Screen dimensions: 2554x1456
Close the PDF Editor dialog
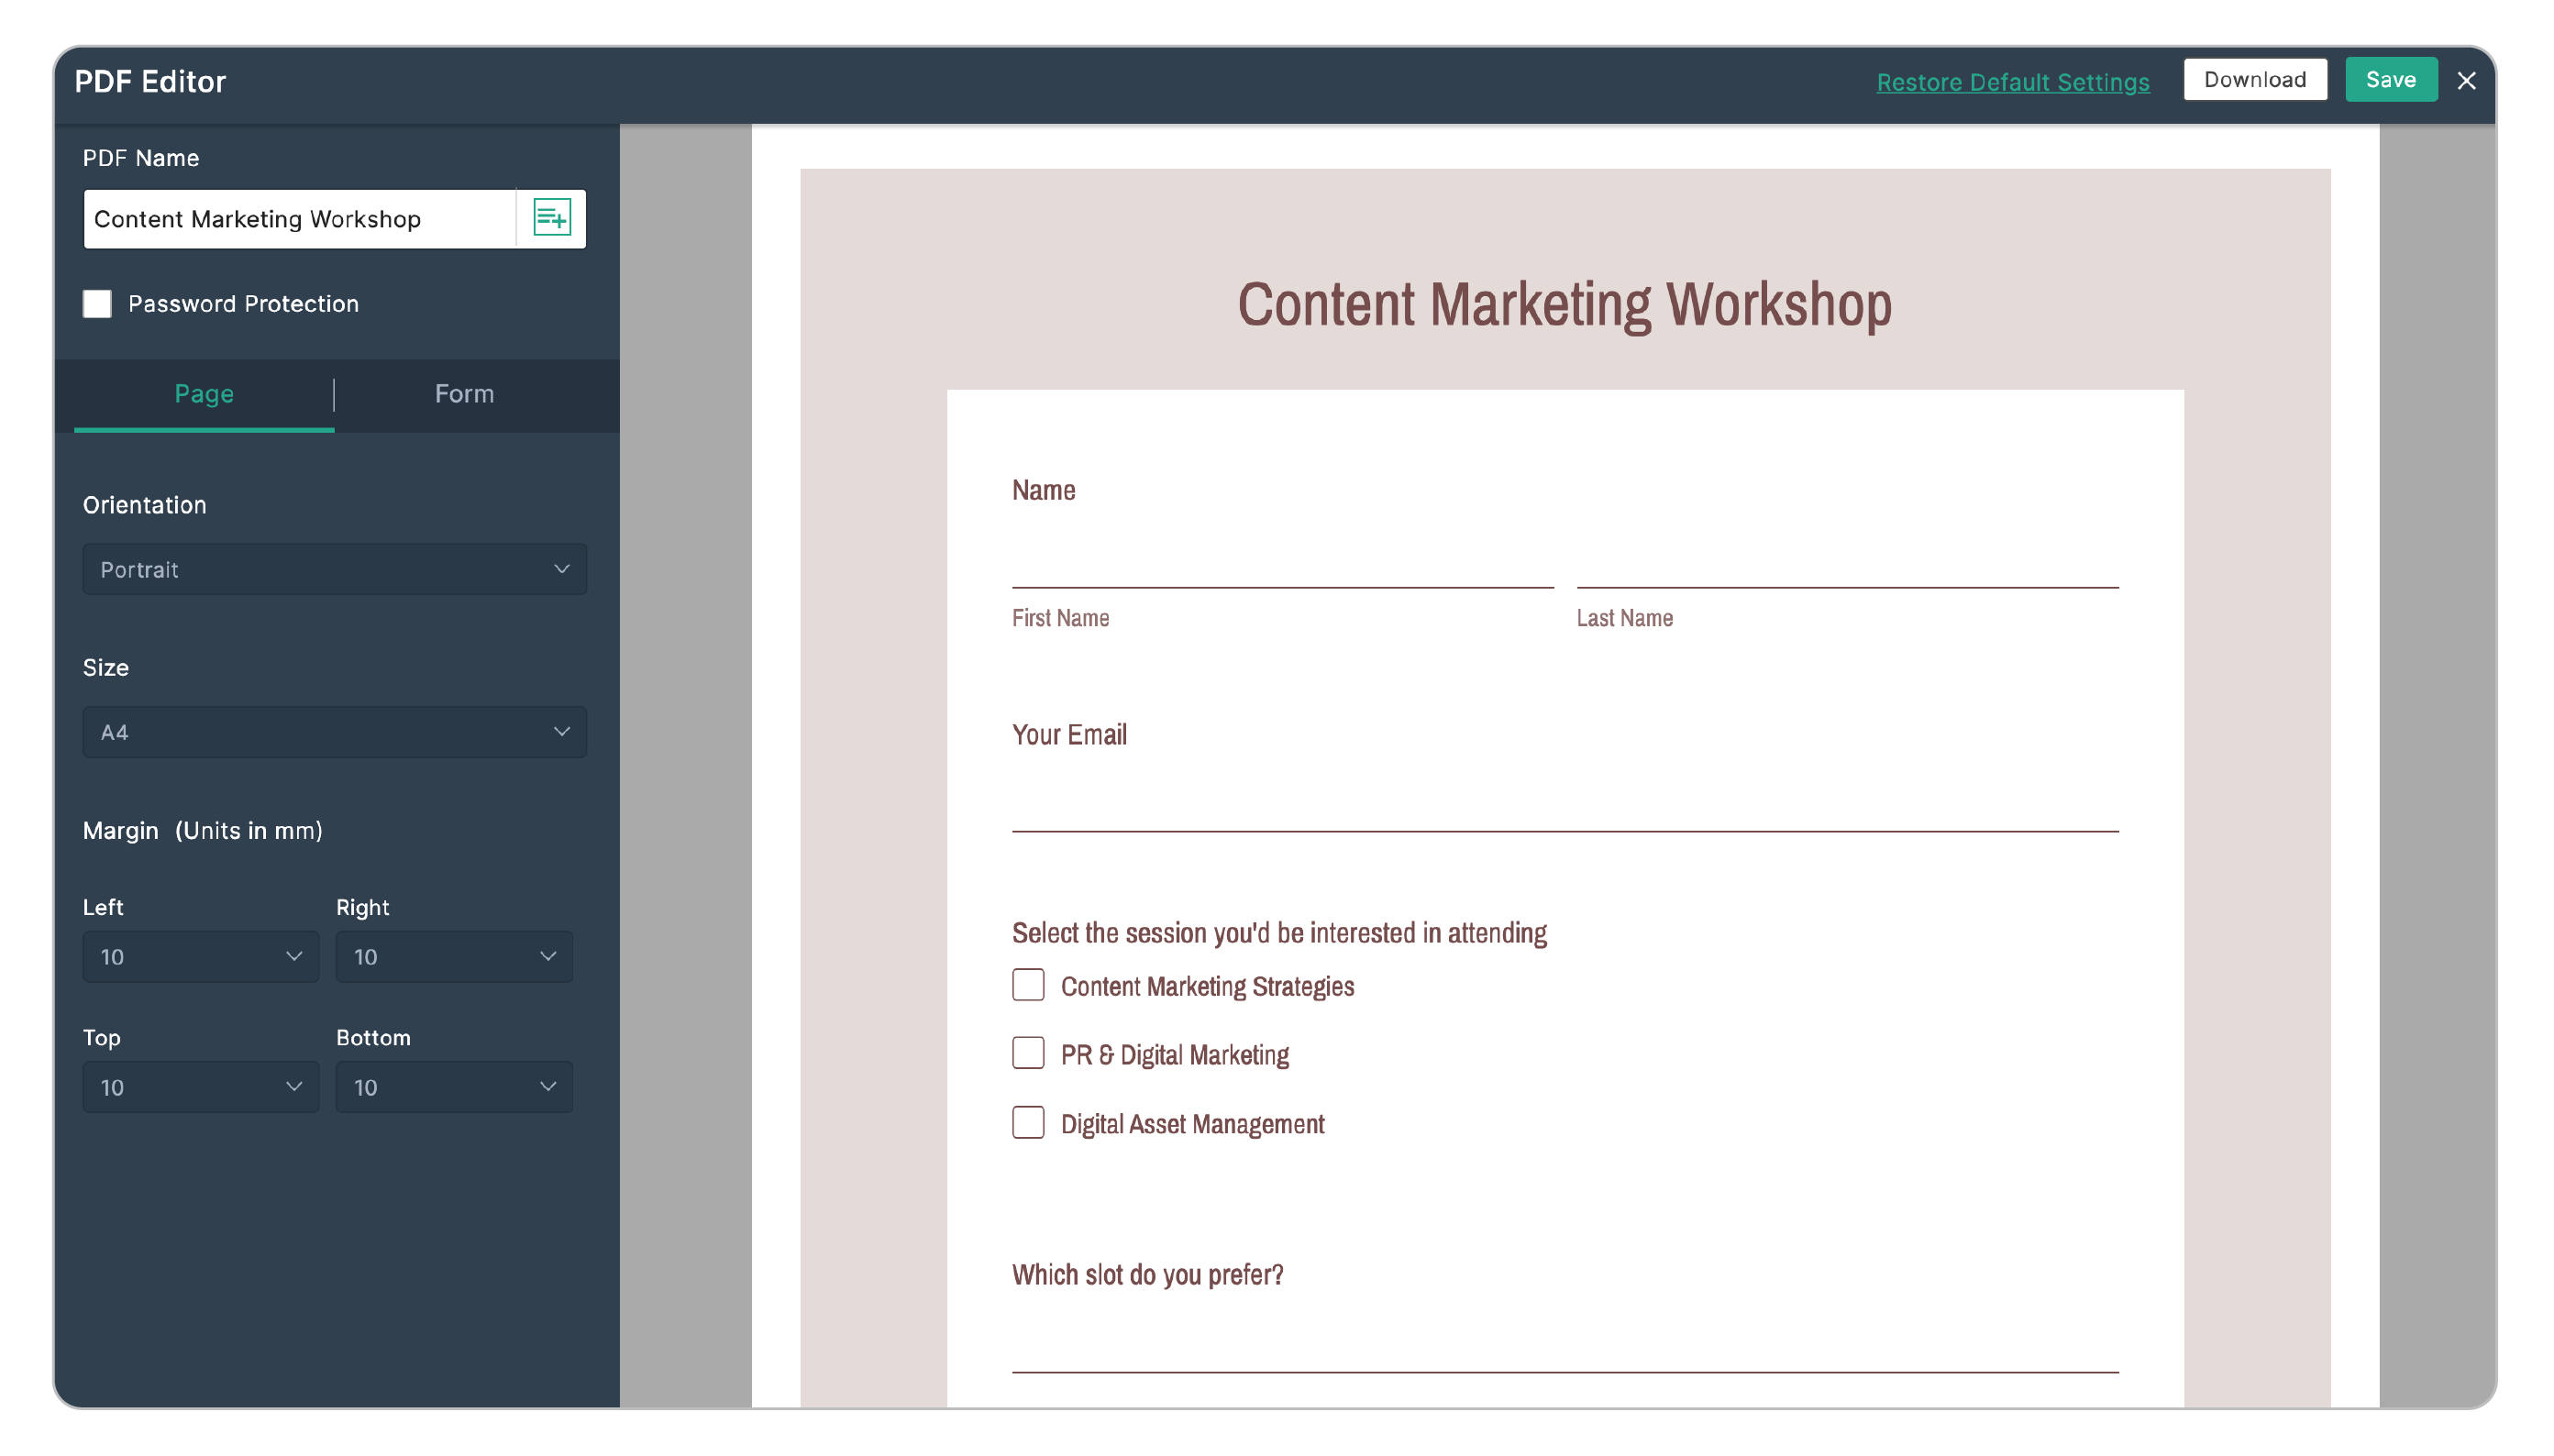click(x=2465, y=81)
